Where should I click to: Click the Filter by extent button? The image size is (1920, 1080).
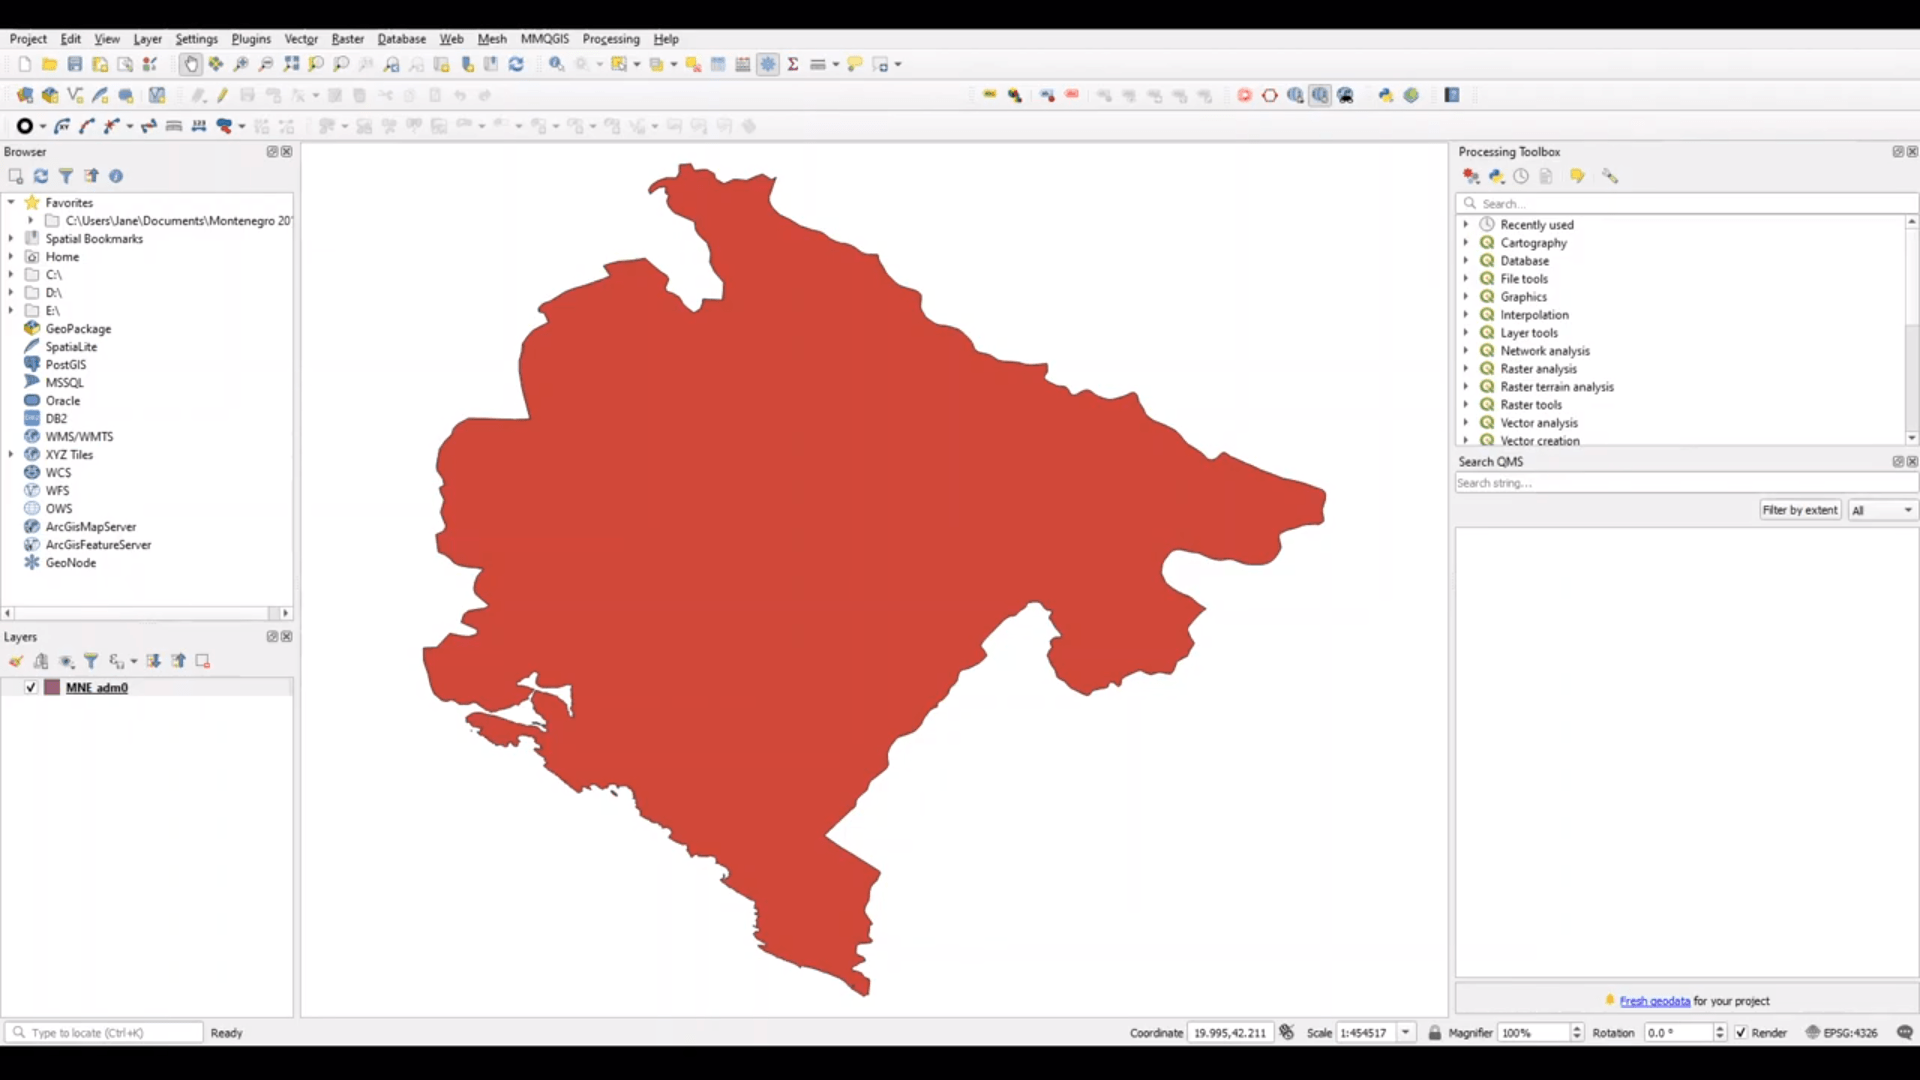(x=1799, y=509)
